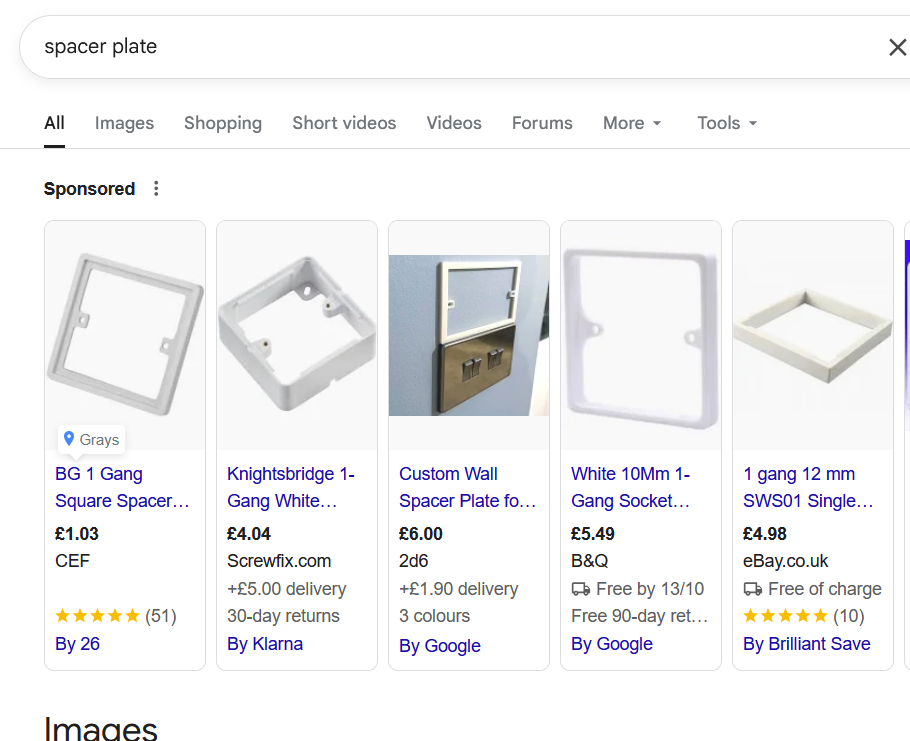Click the By Klarna link
Image resolution: width=910 pixels, height=741 pixels.
[265, 644]
